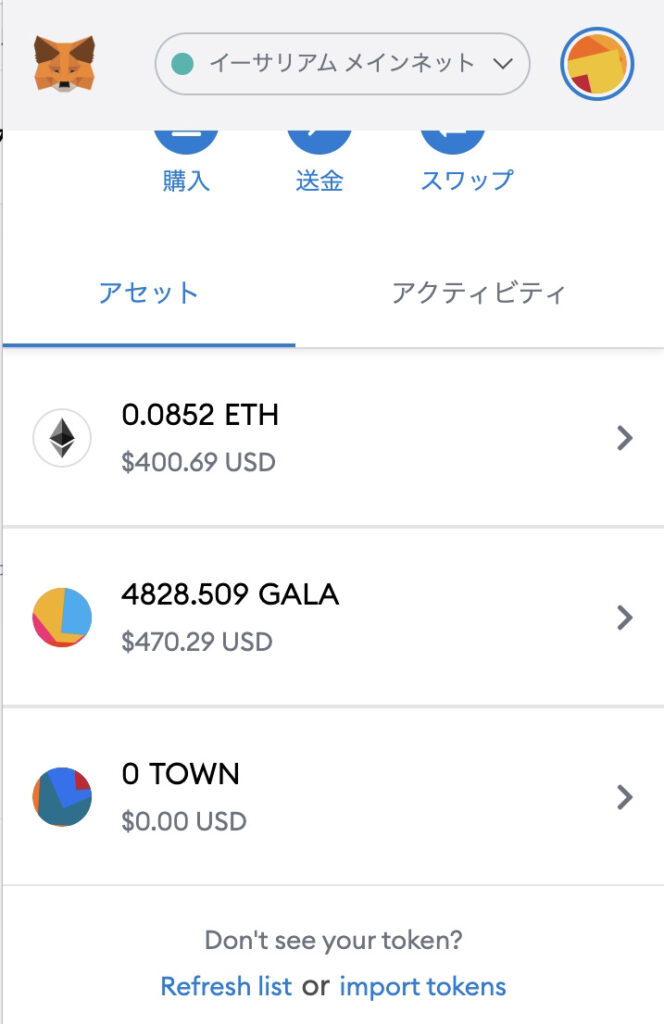Click the import tokens link
Screen dimensions: 664x1024
(x=422, y=986)
